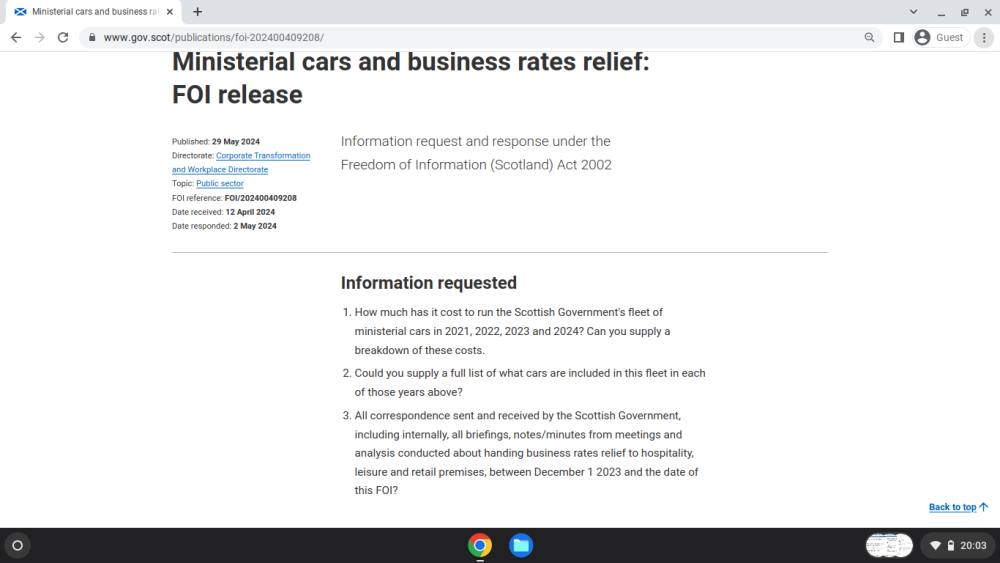The image size is (1000, 563).
Task: Click request item about business rates correspondence
Action: [526, 453]
